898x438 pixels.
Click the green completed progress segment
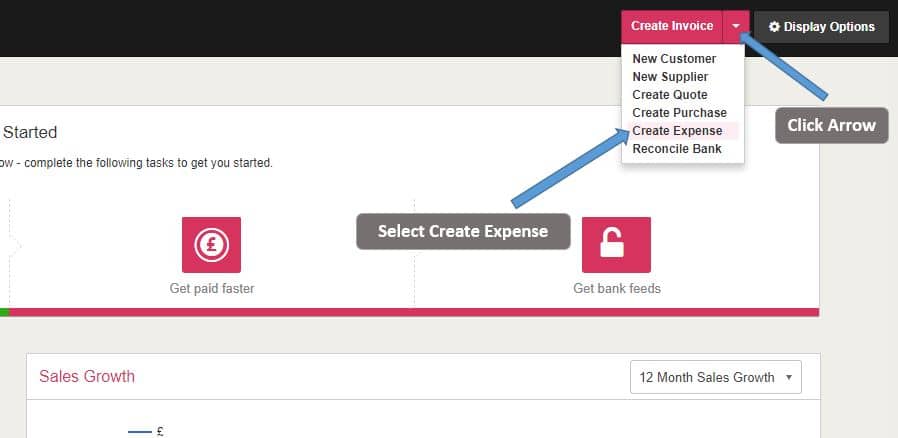[4, 312]
